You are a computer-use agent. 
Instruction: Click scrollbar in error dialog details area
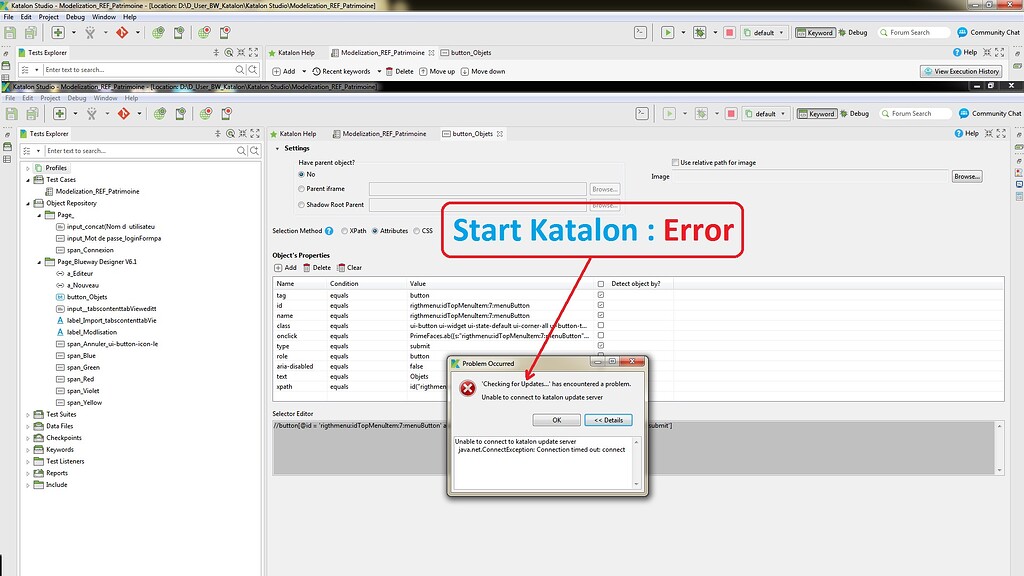637,463
